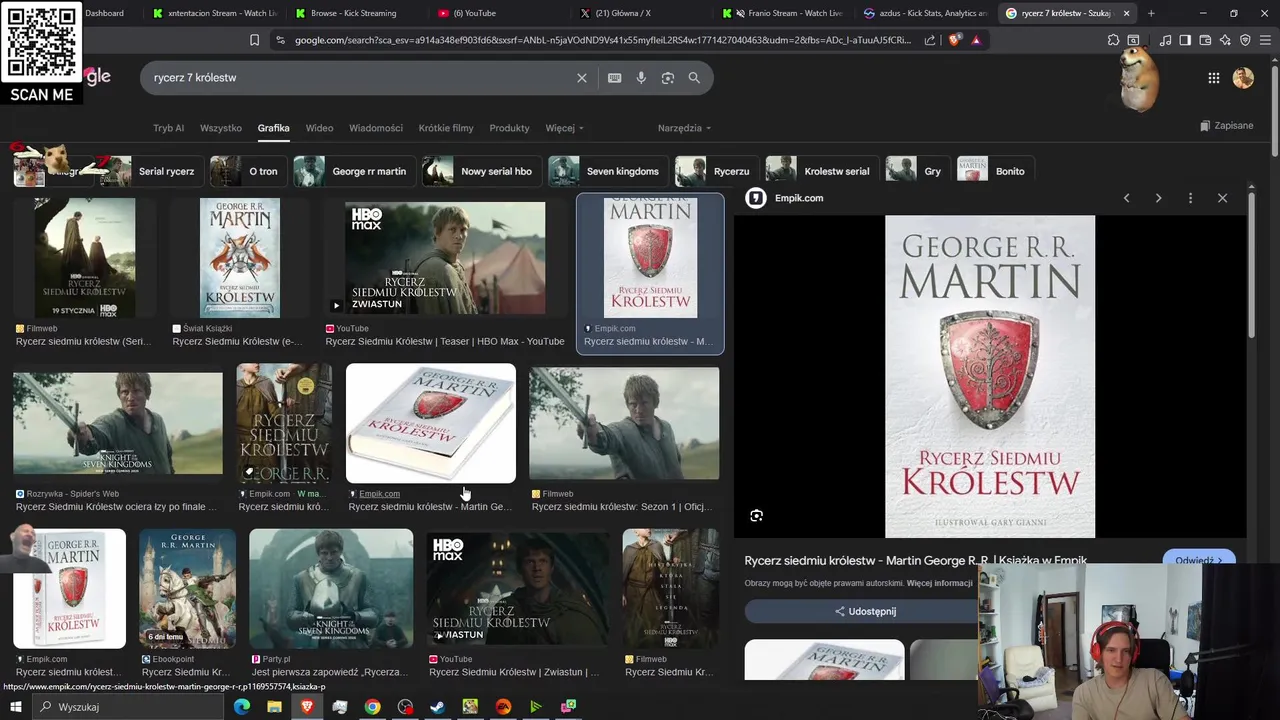Screen dimensions: 1280x720
Task: Expand the Więcej dropdown
Action: (x=564, y=128)
